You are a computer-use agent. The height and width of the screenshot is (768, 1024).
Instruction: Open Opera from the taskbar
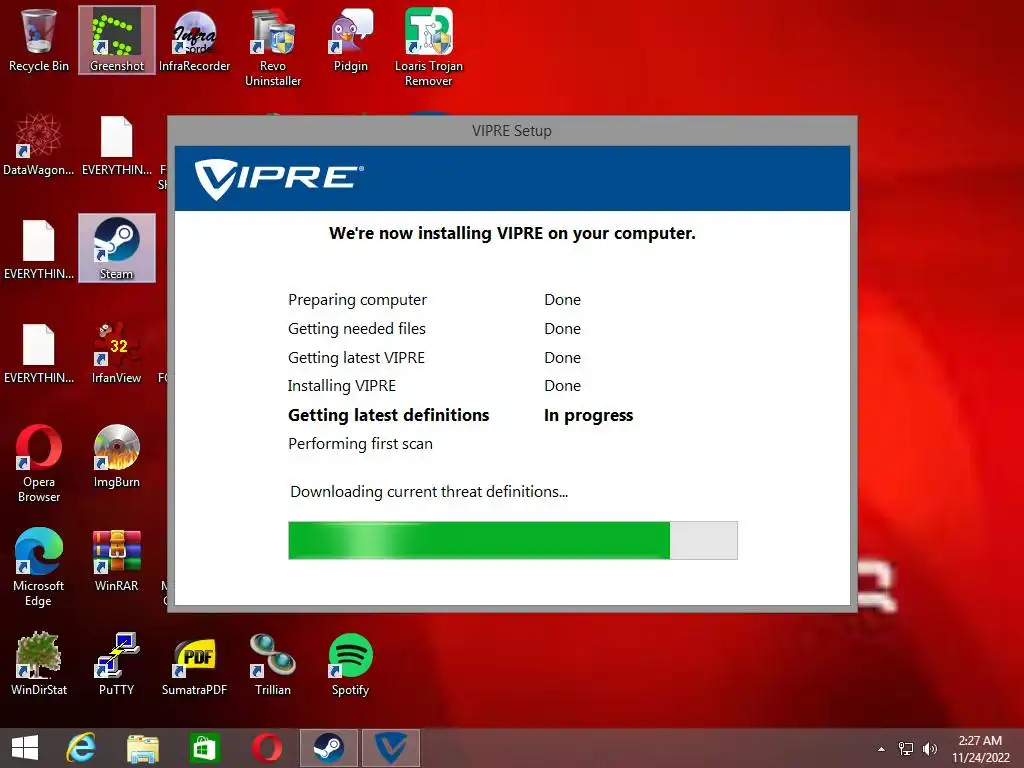(x=266, y=748)
